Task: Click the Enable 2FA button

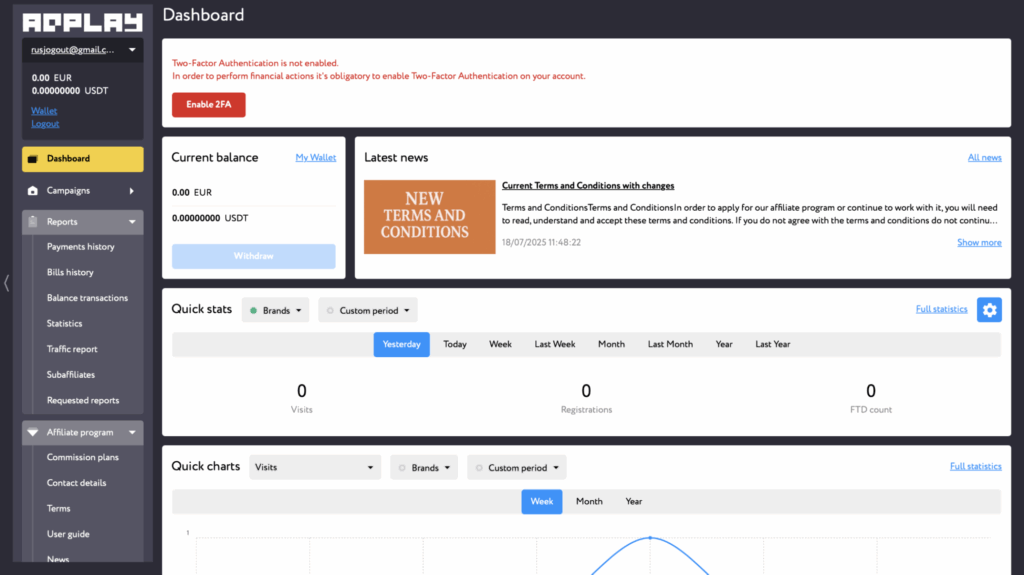Action: click(x=208, y=104)
